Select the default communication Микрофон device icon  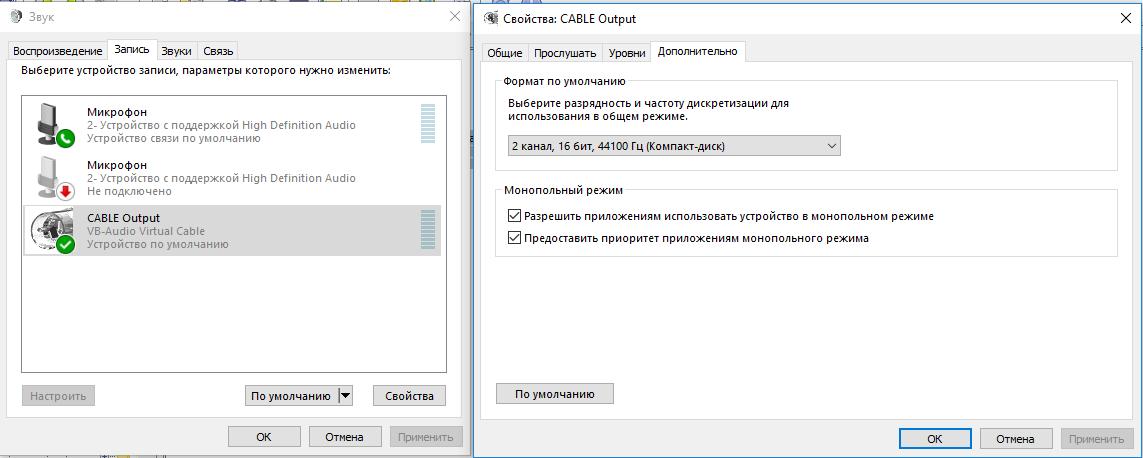pyautogui.click(x=54, y=124)
